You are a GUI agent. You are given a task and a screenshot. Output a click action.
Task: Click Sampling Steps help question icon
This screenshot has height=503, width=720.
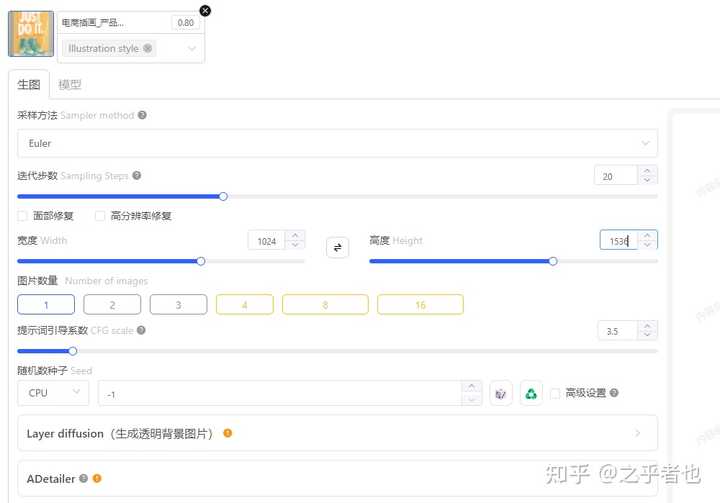[136, 175]
